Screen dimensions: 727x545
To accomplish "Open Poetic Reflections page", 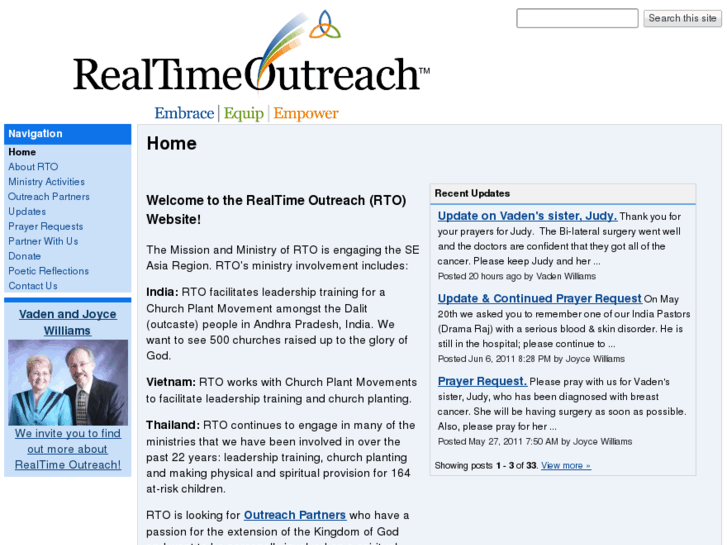I will tap(48, 271).
